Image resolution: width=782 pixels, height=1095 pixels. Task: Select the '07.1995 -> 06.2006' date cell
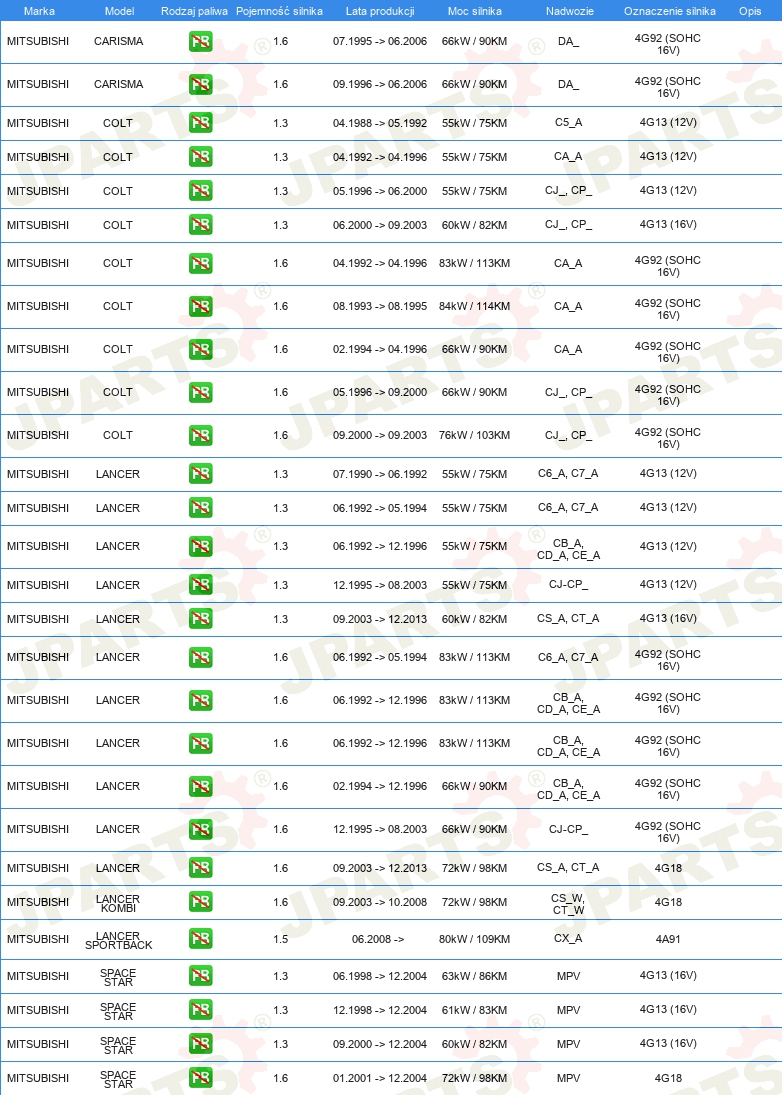pos(380,41)
